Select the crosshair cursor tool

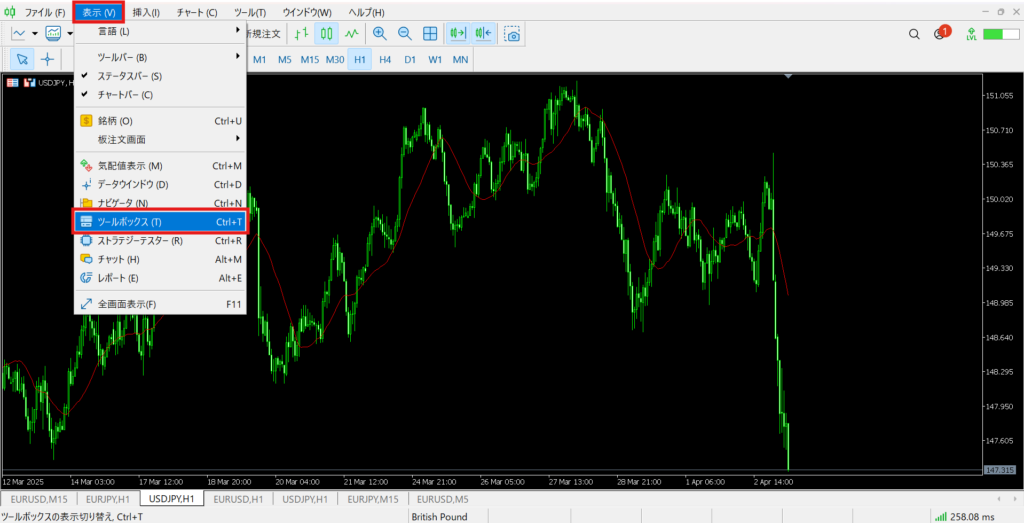pos(47,59)
